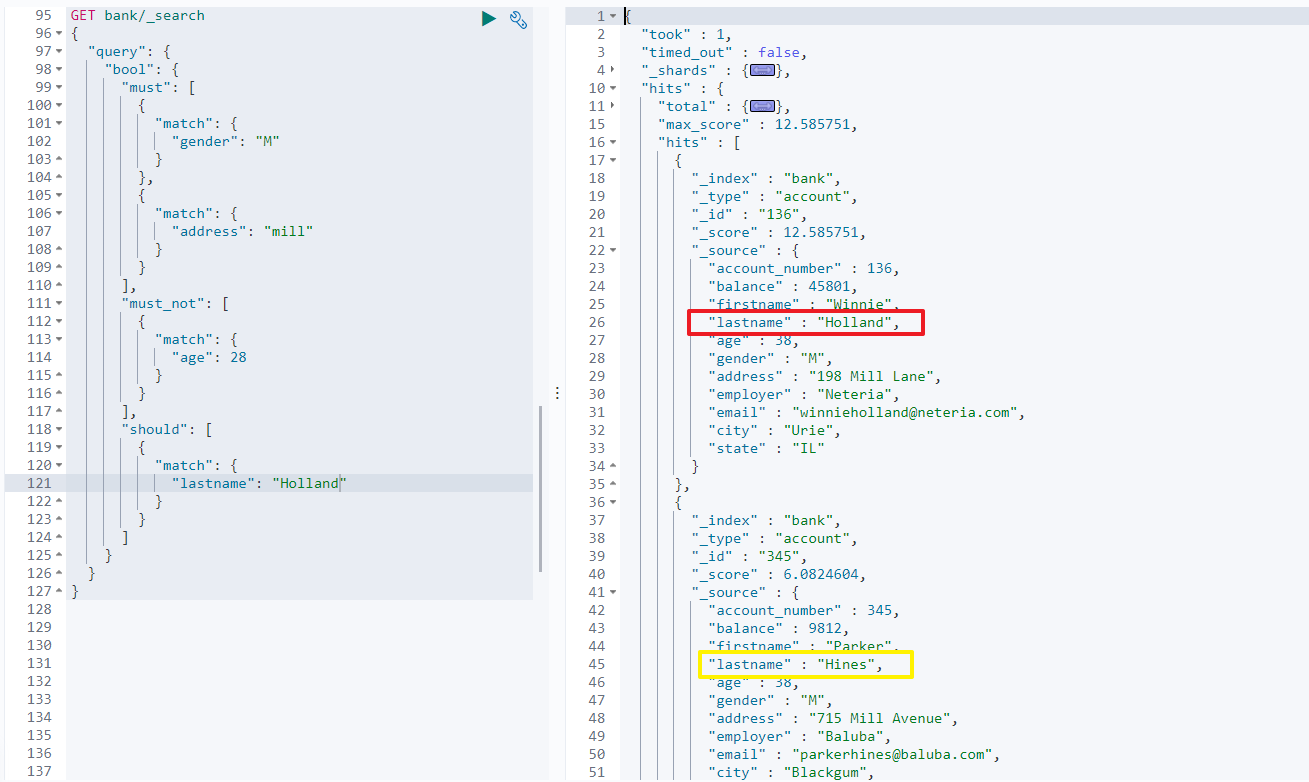
Task: Click the "employer" : "Baluba" line
Action: [799, 737]
